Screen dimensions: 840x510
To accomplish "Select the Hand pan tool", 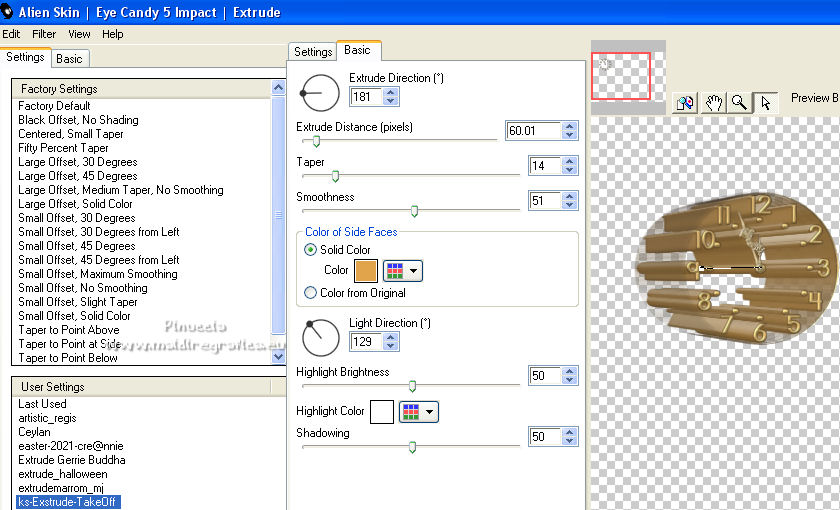I will click(712, 102).
